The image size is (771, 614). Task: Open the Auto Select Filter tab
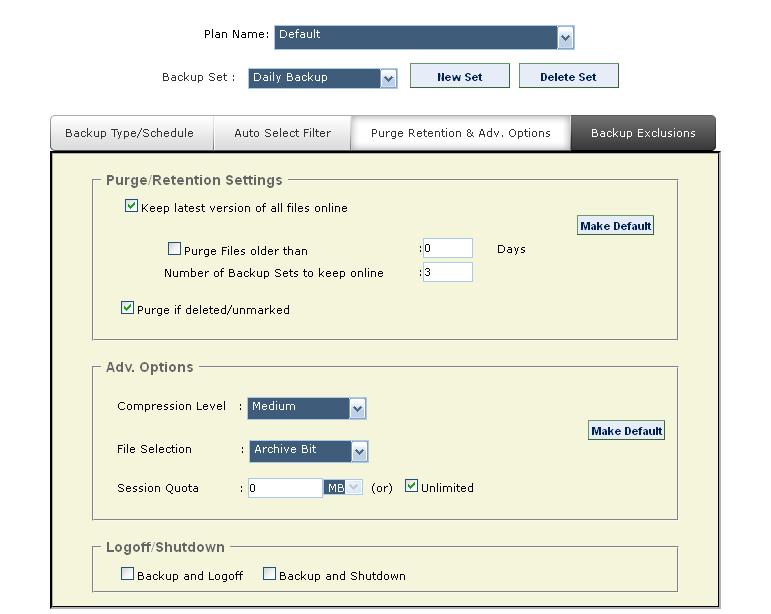coord(282,133)
